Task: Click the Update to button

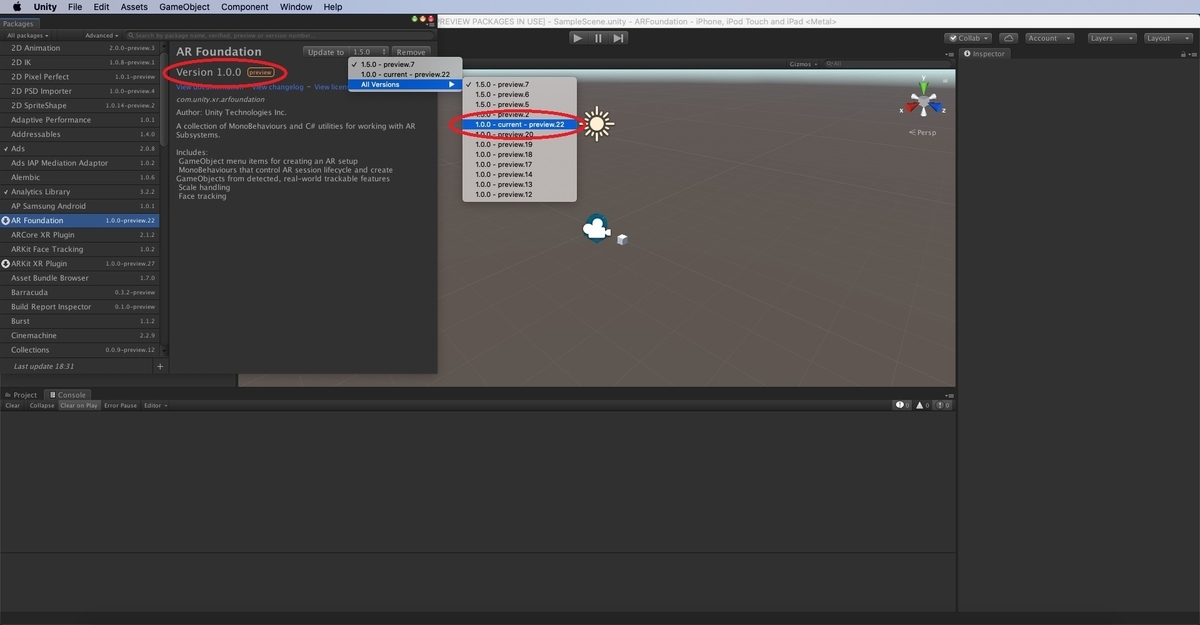Action: click(326, 52)
